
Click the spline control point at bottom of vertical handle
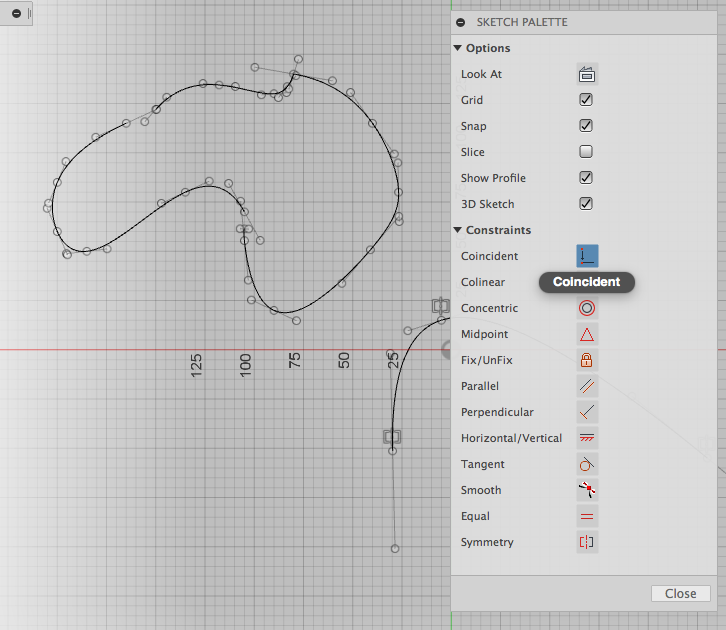point(395,549)
